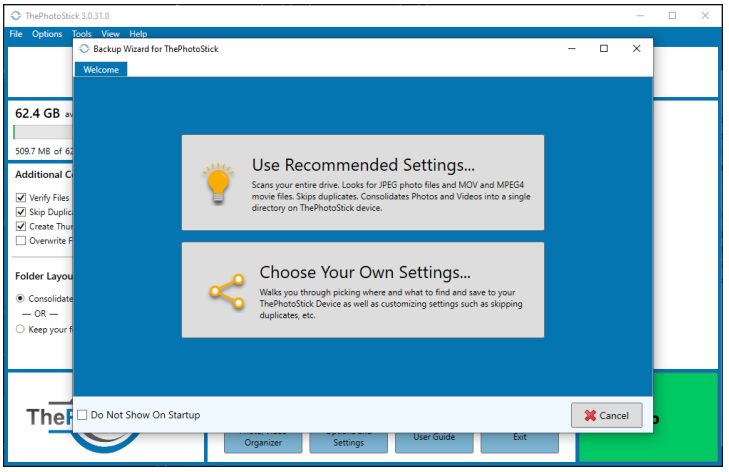Choose Choose Your Own Settings option
Image resolution: width=729 pixels, height=472 pixels.
363,290
